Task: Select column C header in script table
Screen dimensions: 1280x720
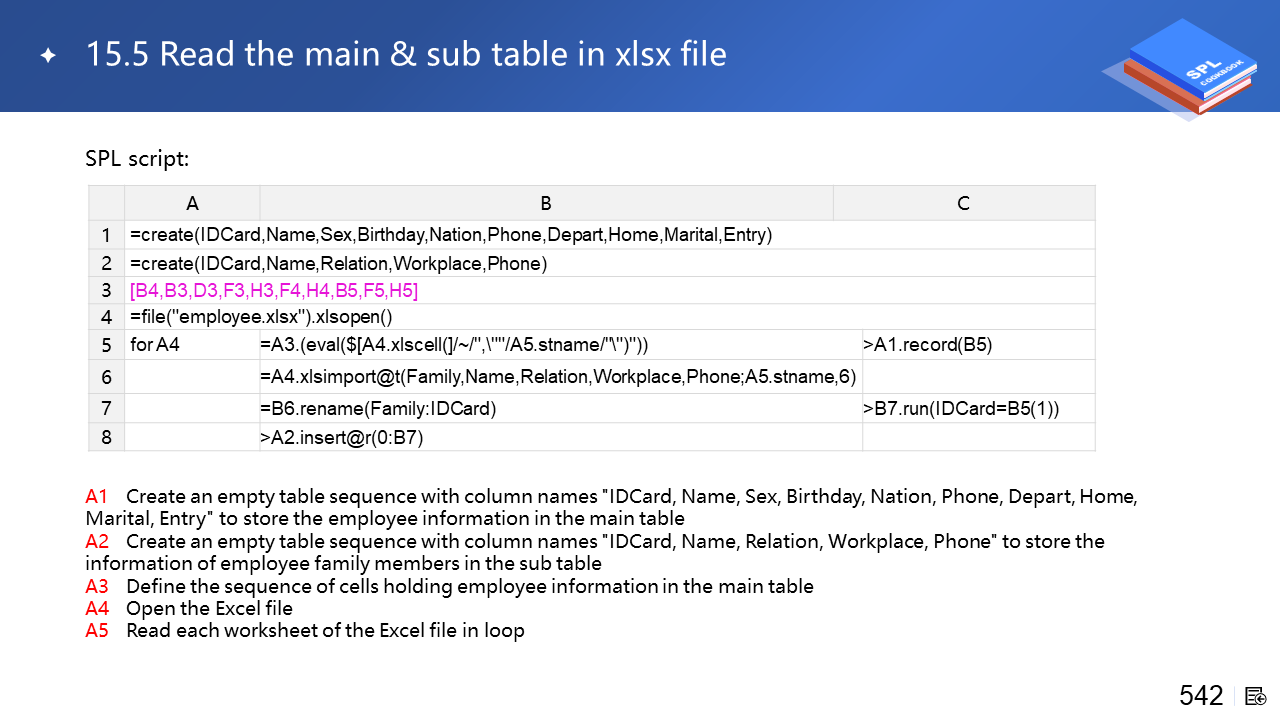Action: click(x=963, y=203)
